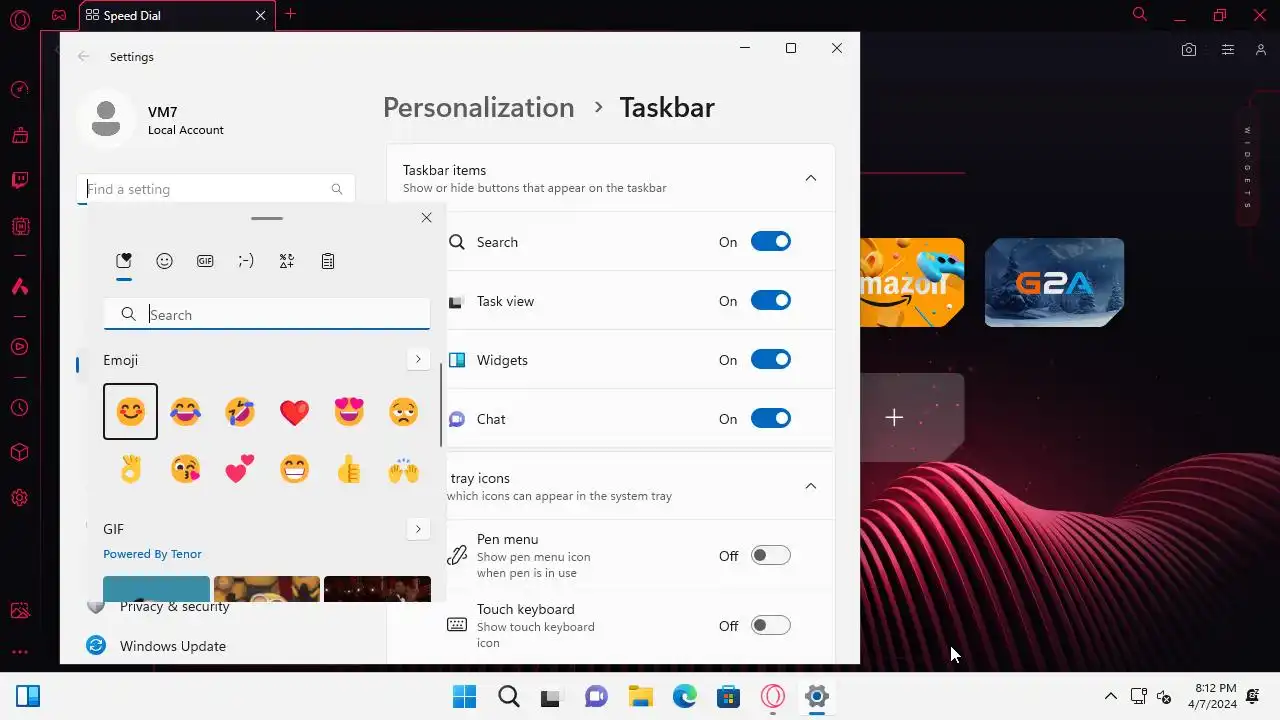Click the emoji picker Search field
The image size is (1280, 720).
tap(267, 314)
